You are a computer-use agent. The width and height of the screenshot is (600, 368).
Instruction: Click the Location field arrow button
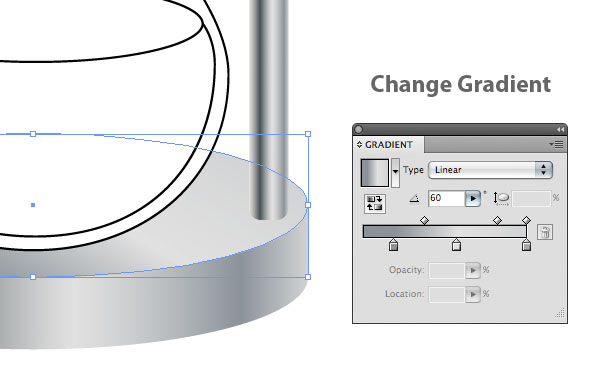click(x=473, y=294)
